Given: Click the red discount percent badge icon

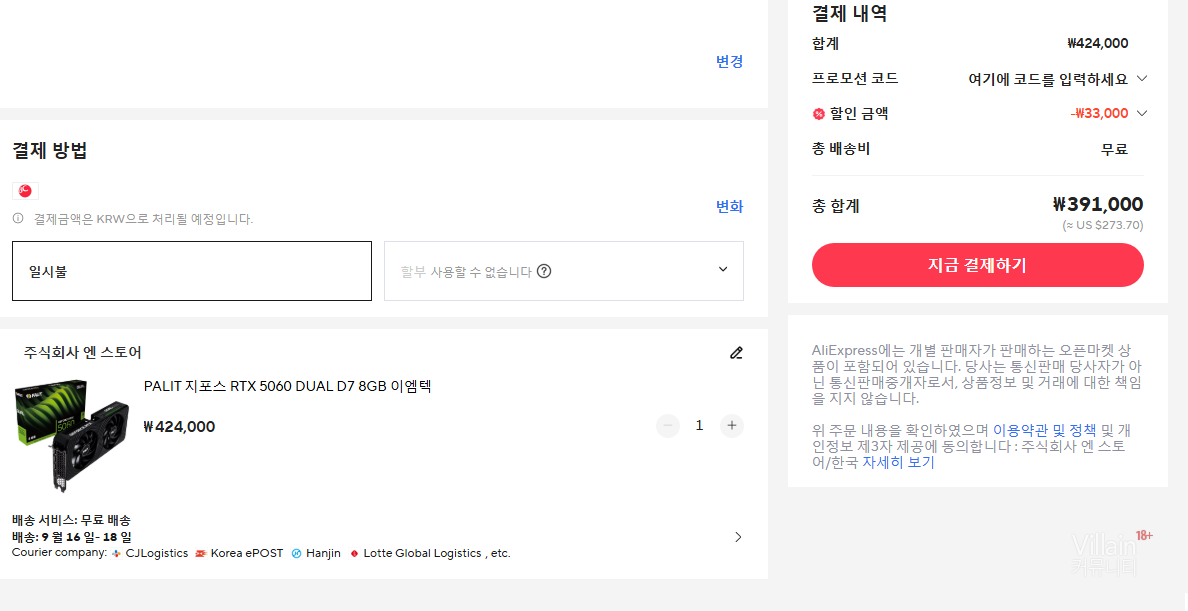Looking at the screenshot, I should [819, 114].
